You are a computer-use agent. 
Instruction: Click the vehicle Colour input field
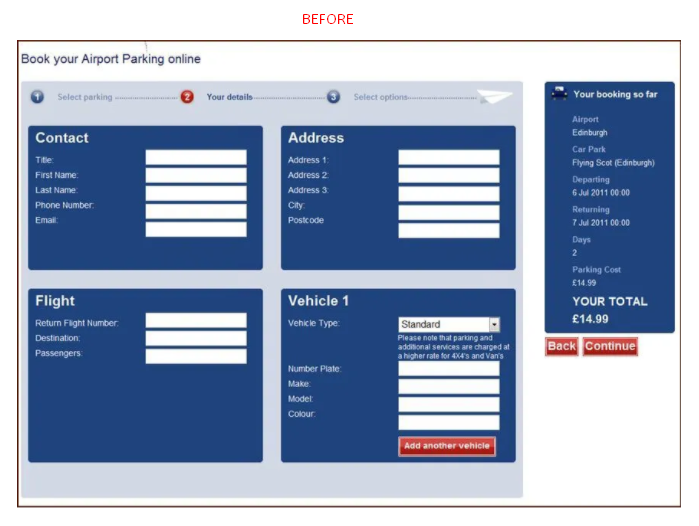tap(449, 422)
